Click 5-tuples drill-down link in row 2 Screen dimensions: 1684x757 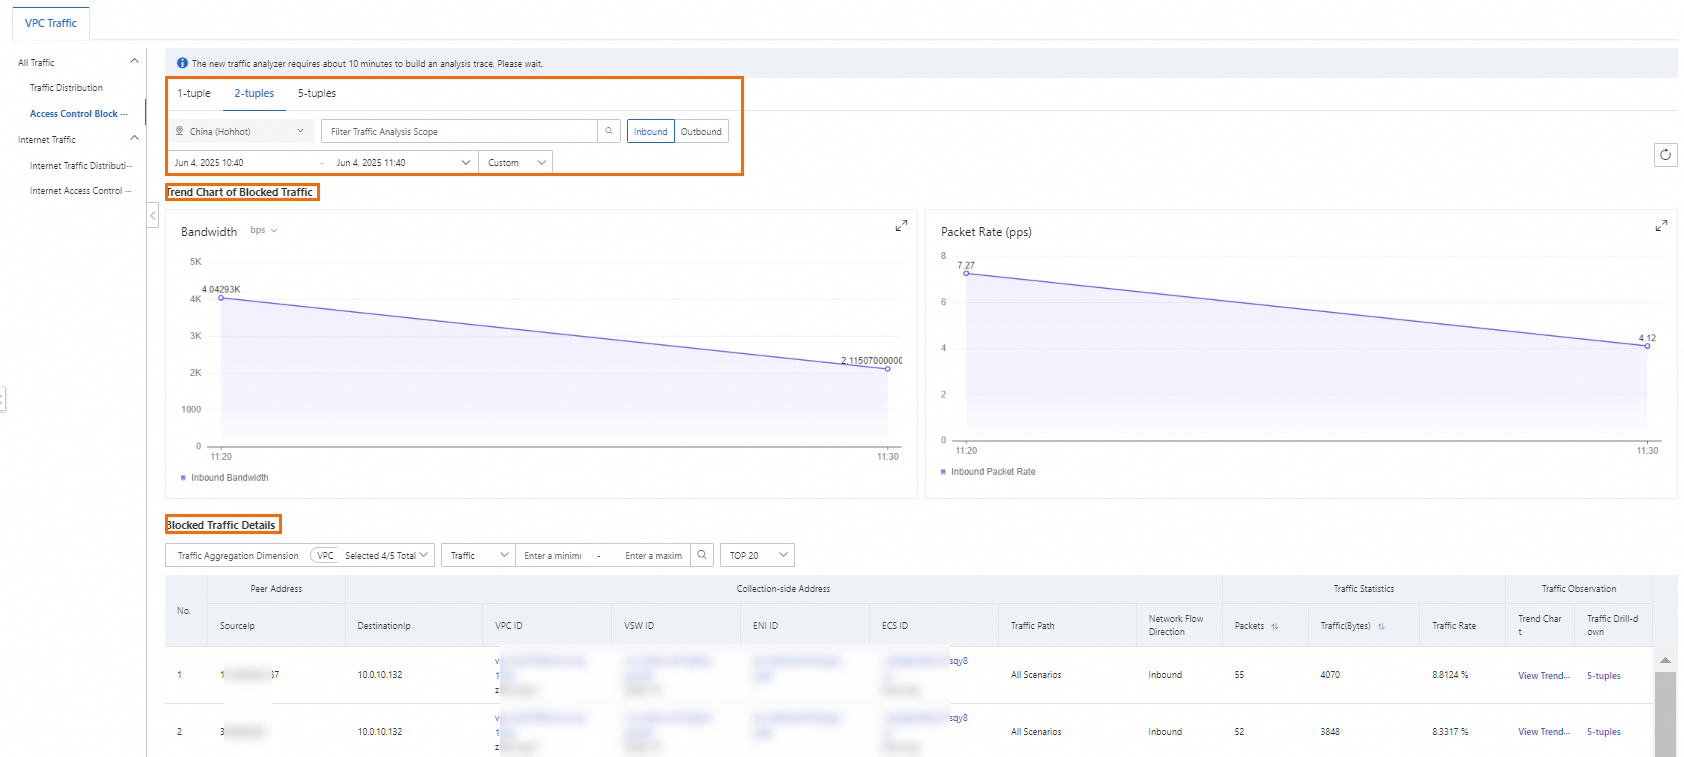[x=1603, y=732]
